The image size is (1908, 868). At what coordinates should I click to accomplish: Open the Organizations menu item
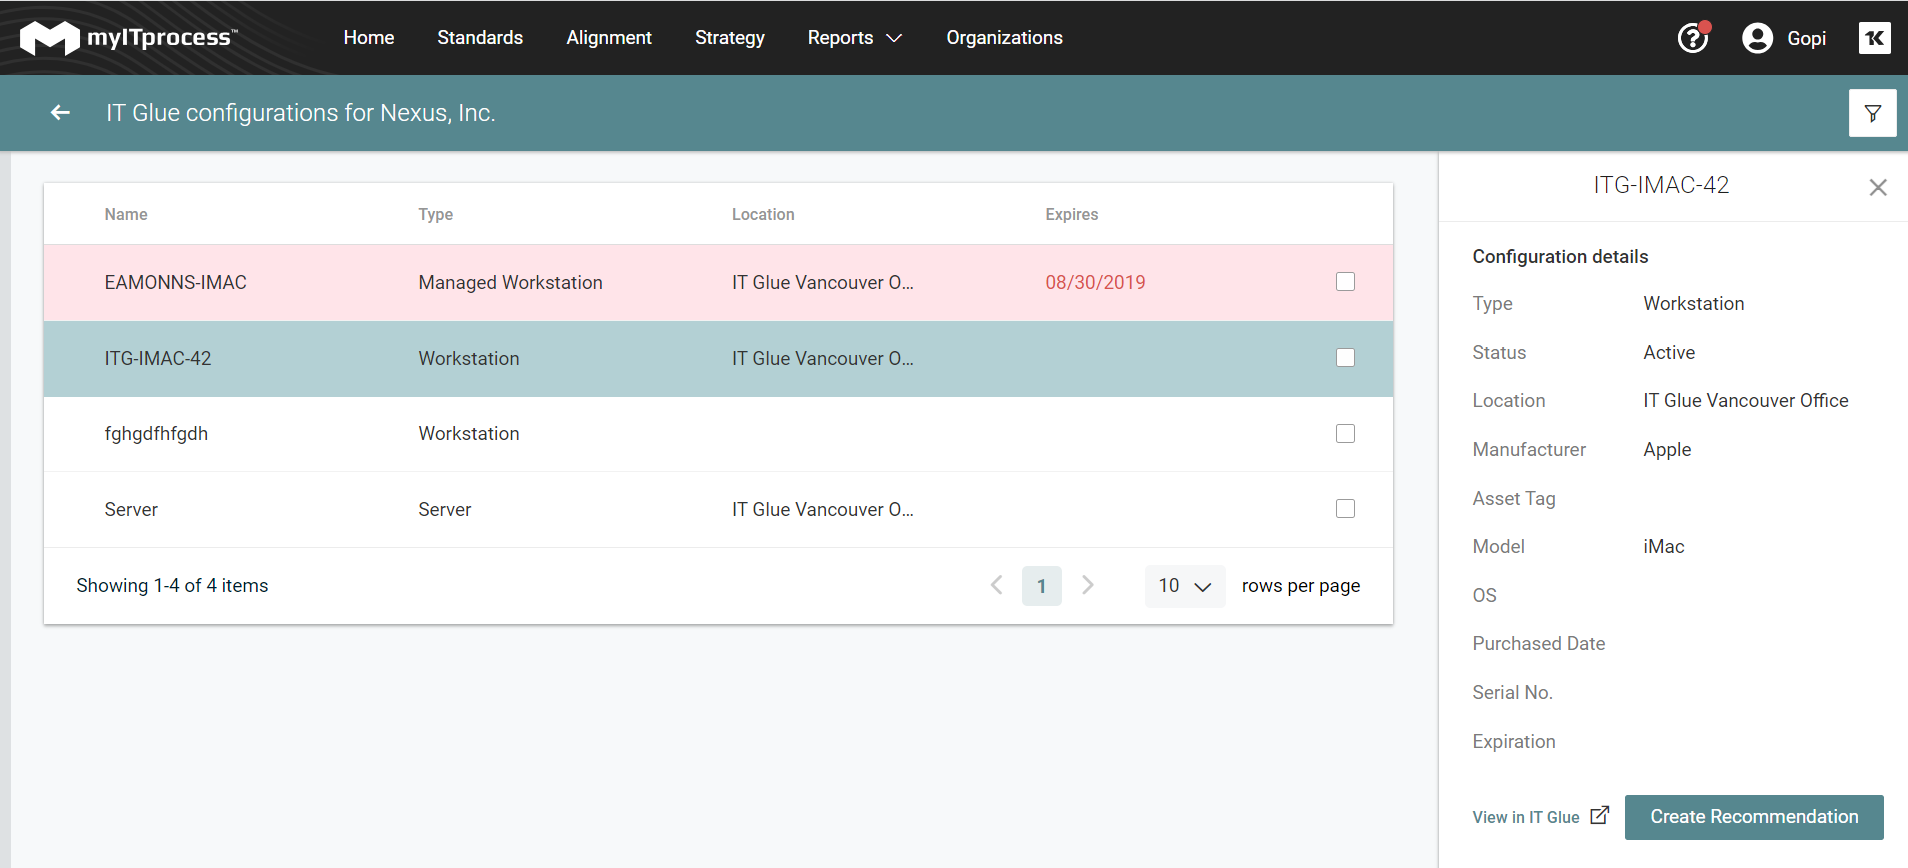[x=1004, y=38]
